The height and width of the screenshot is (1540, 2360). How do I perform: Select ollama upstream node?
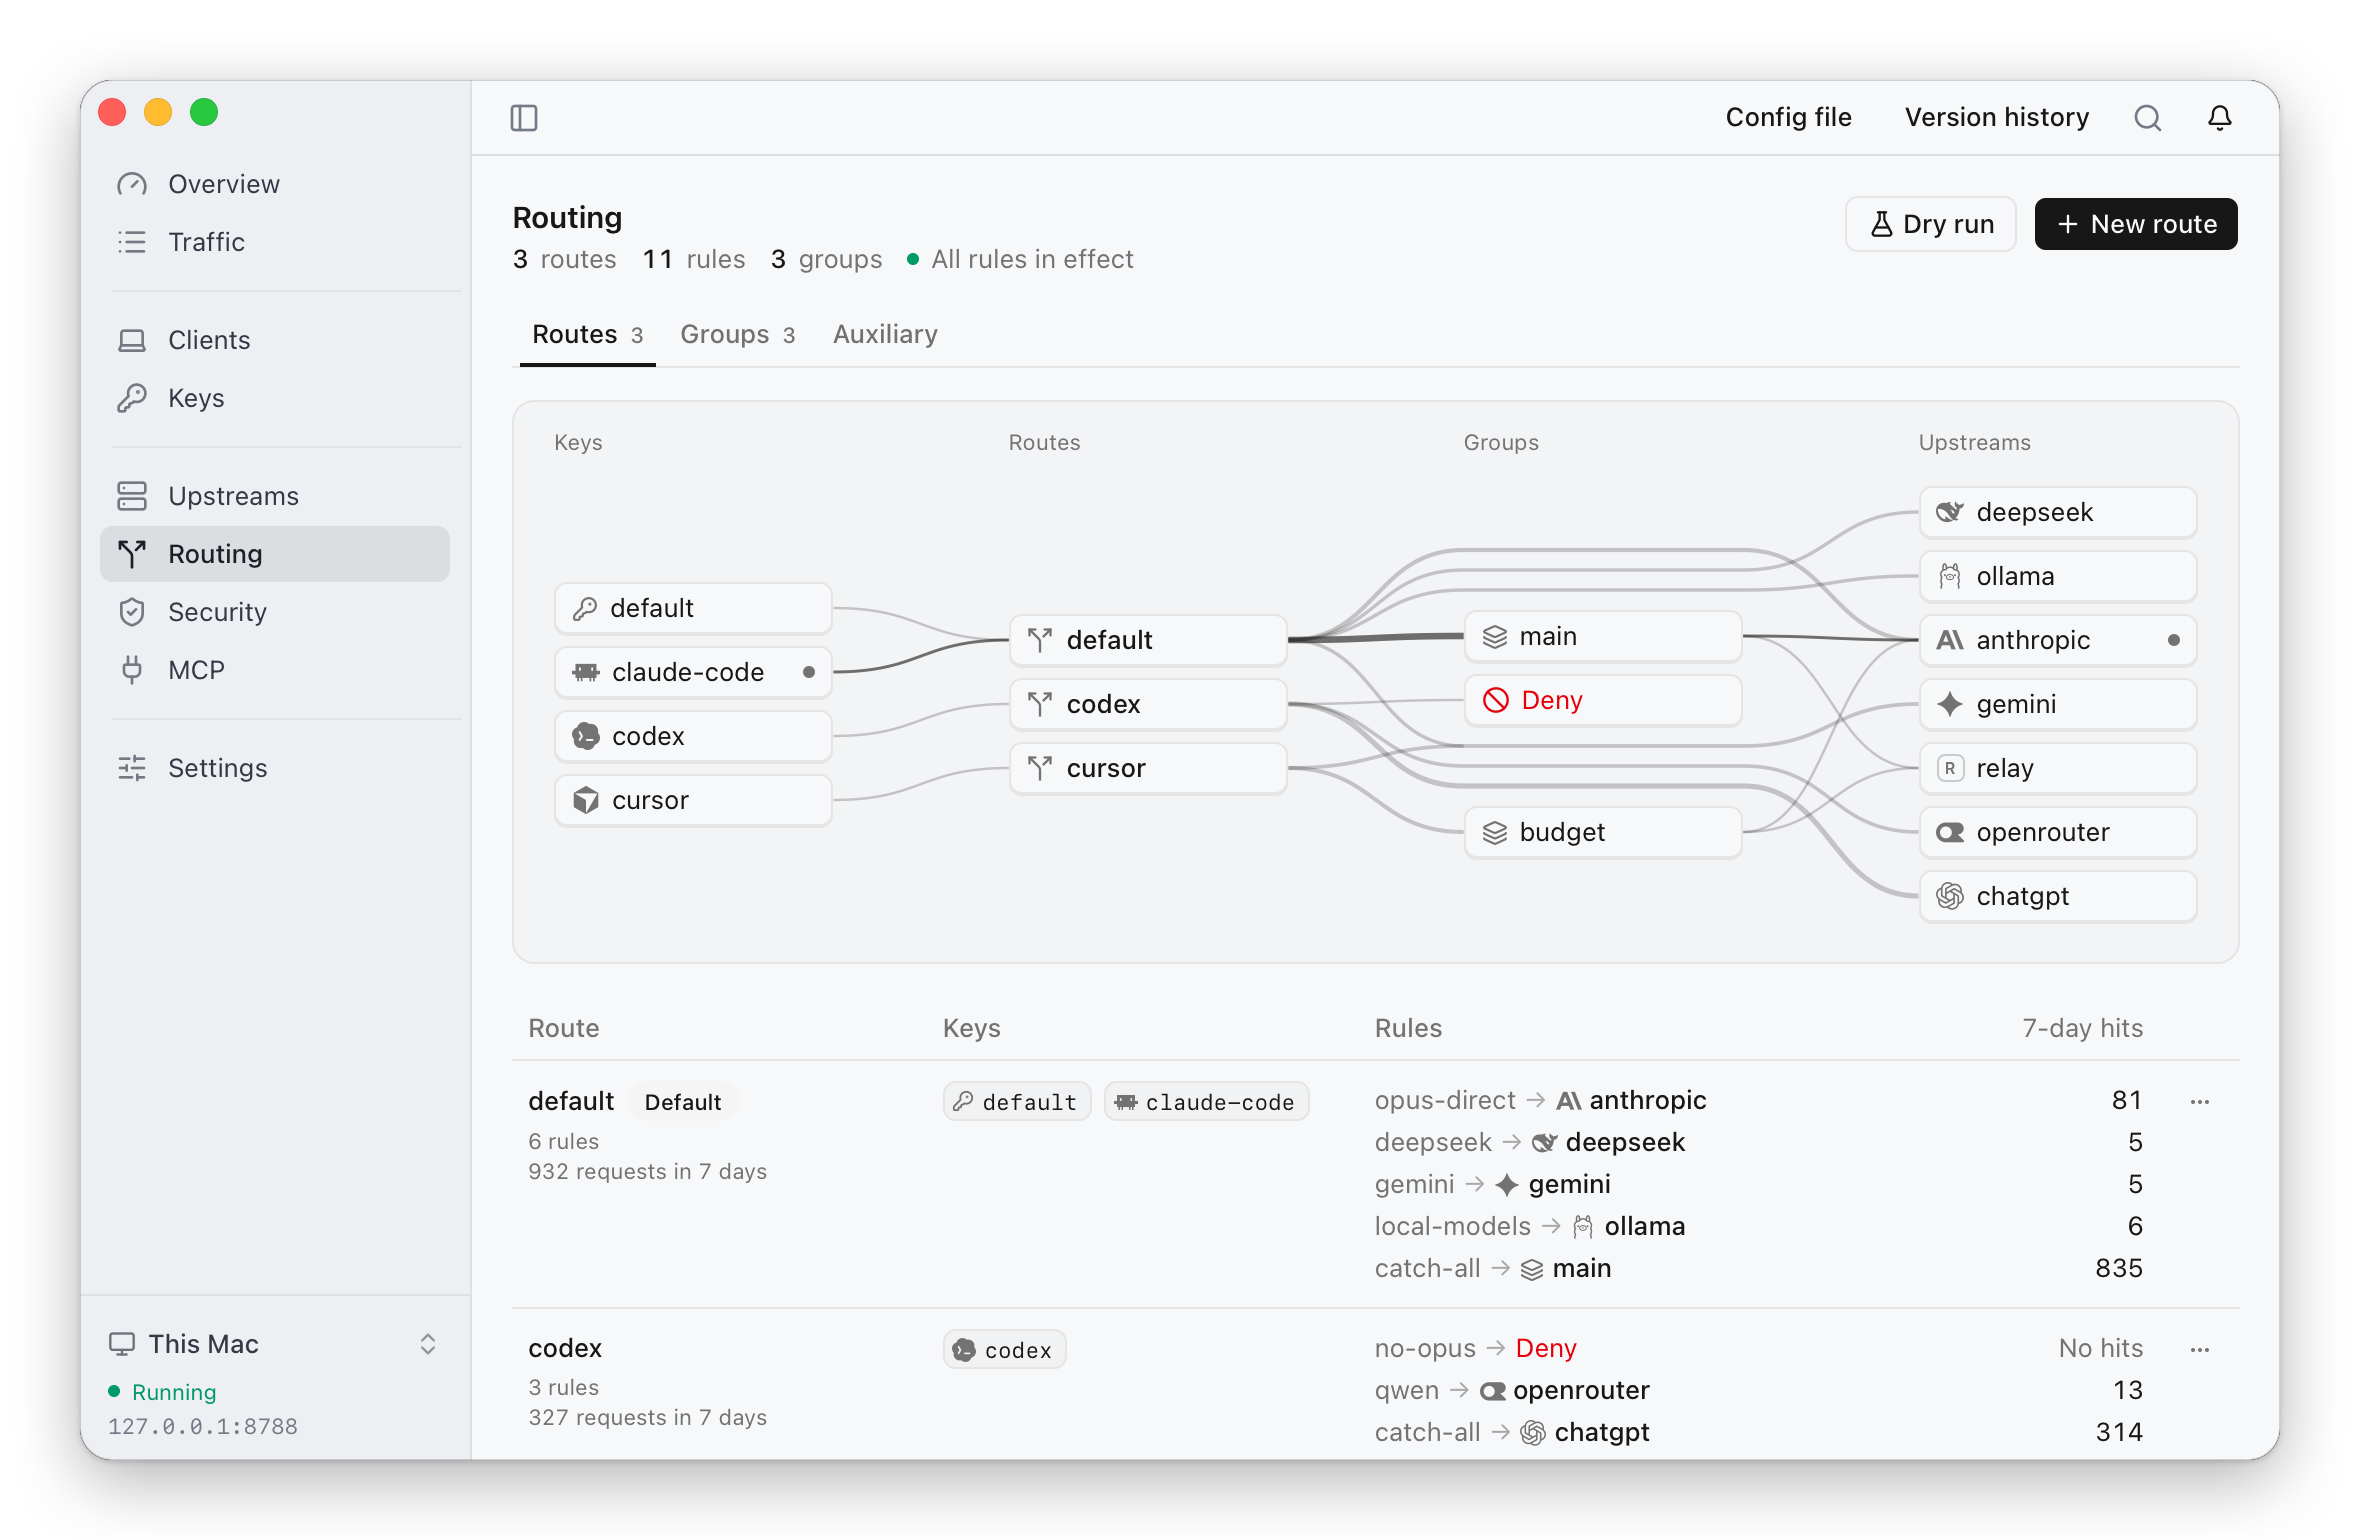point(2058,576)
